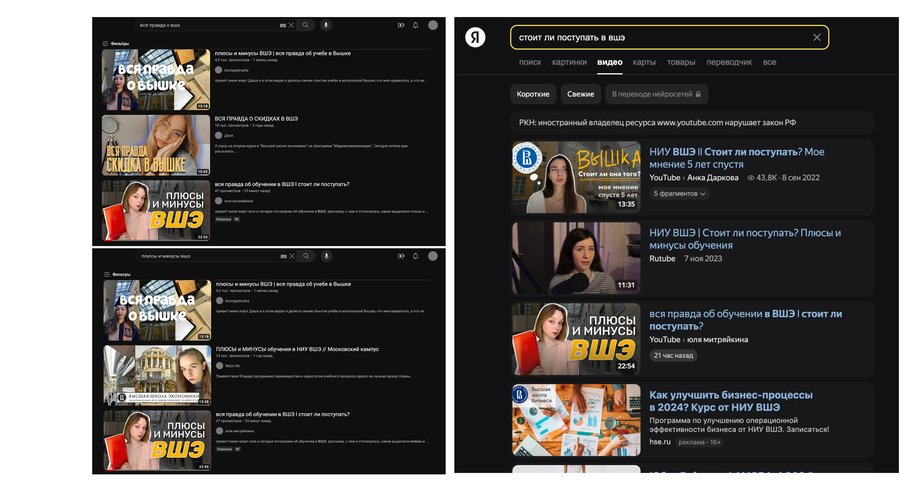Image resolution: width=900 pixels, height=490 pixels.
Task: Open the notifications bell in the 'вся правда о вшэ' window
Action: 416,25
